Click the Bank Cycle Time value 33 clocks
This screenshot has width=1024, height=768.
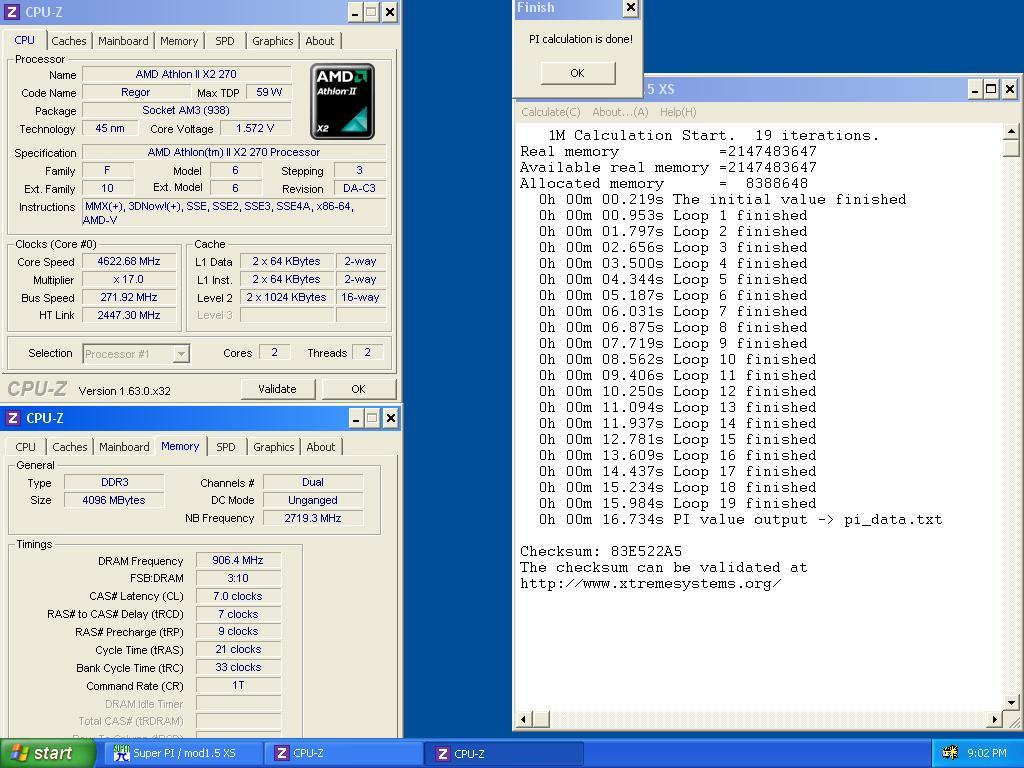[238, 667]
